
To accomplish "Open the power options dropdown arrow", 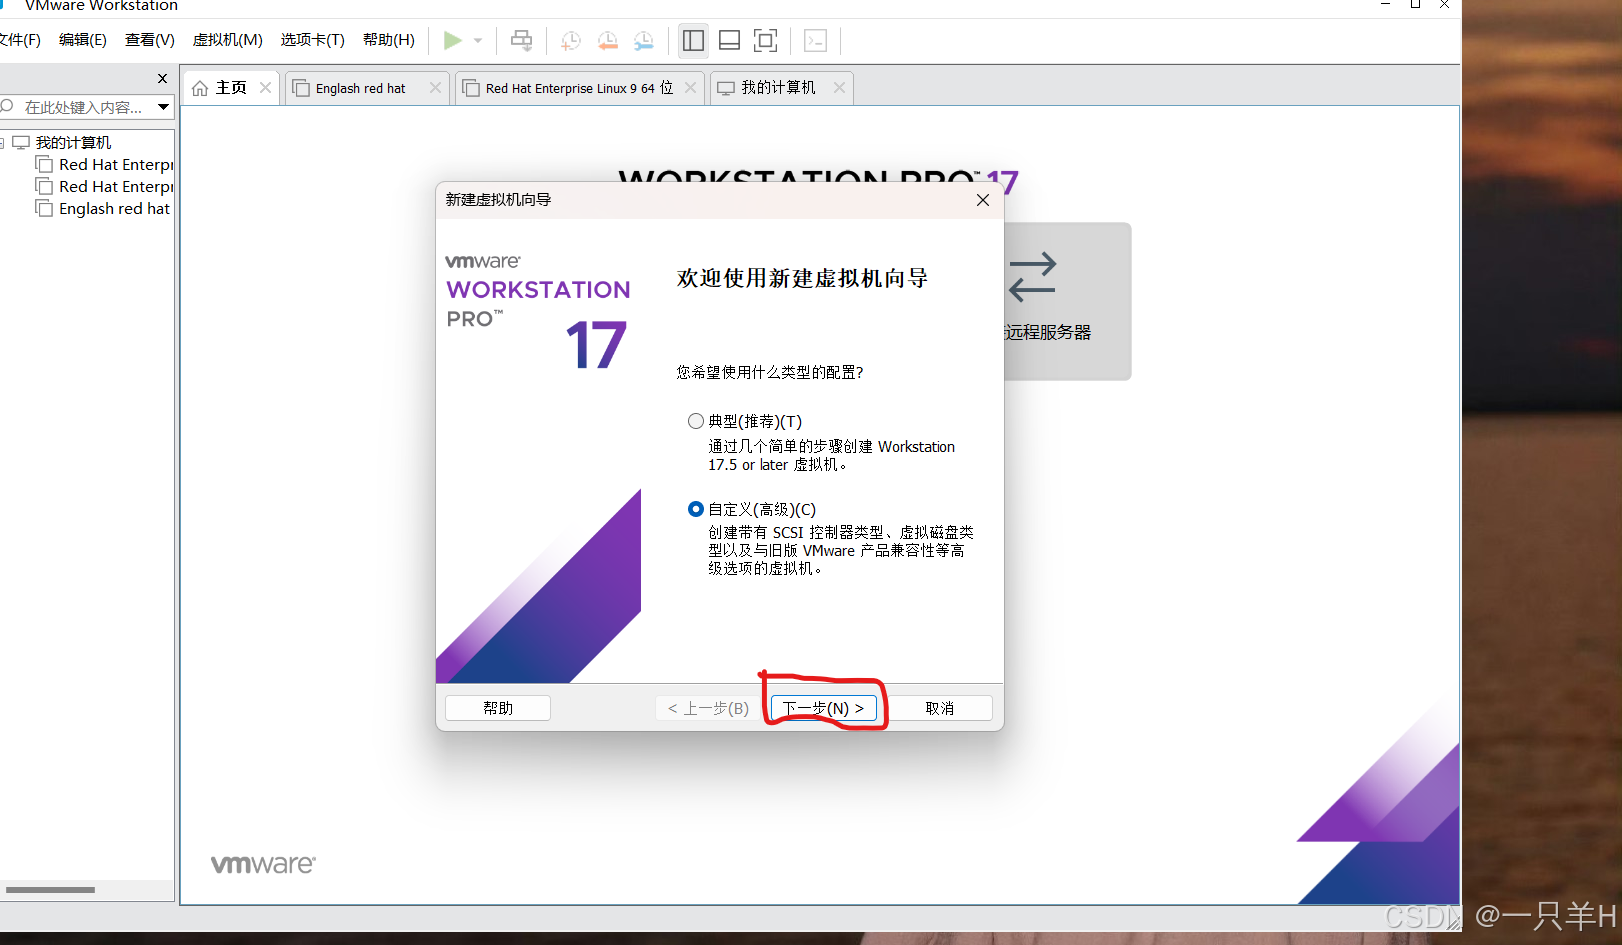I will point(478,41).
